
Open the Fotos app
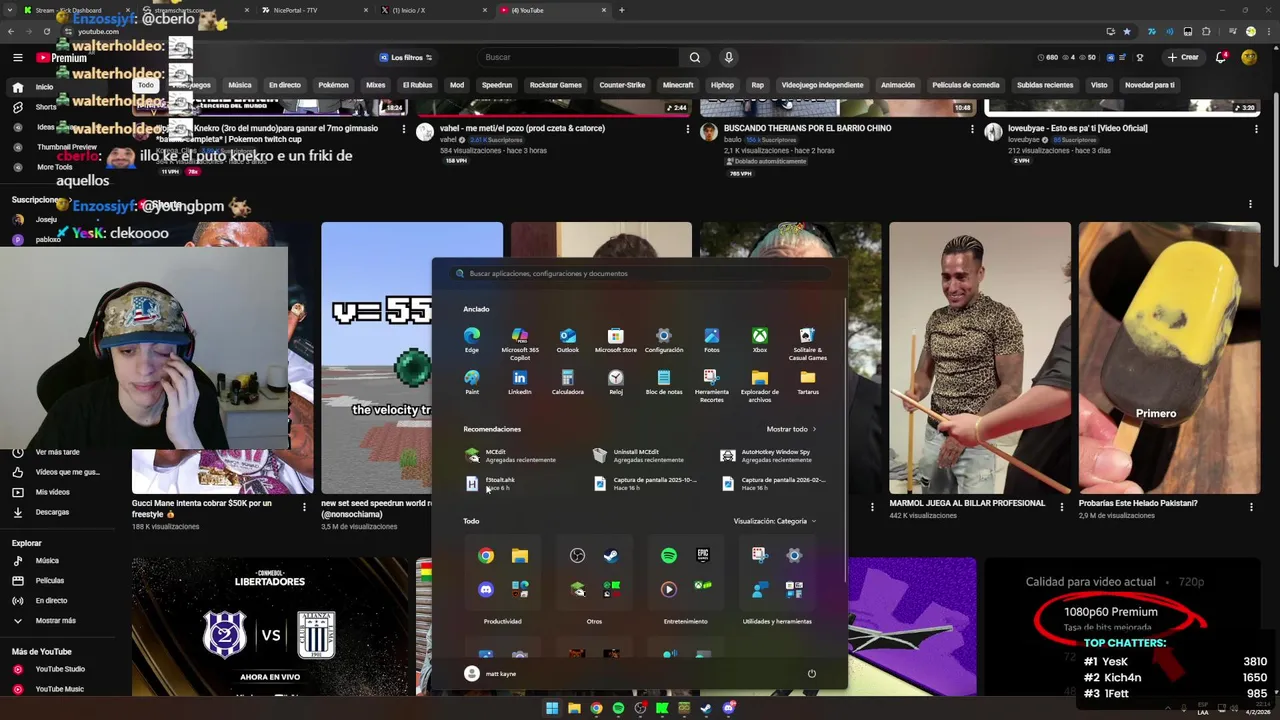[712, 340]
